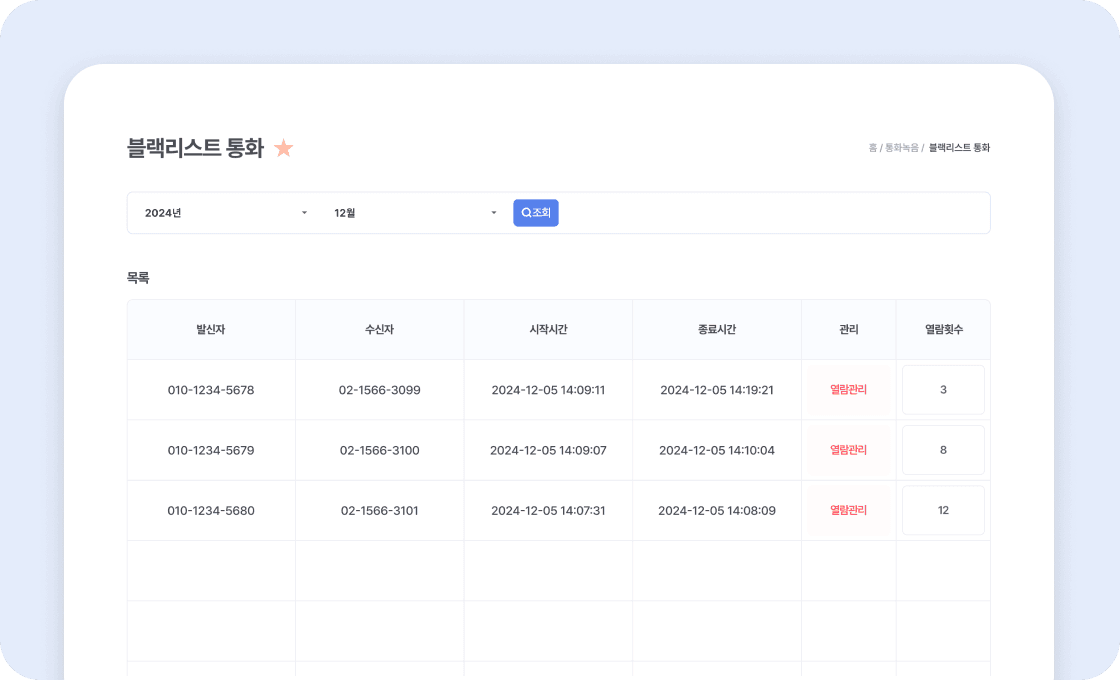Screen dimensions: 1120x680
Task: Click 열람관리 for caller 010-1234-5680
Action: click(848, 510)
